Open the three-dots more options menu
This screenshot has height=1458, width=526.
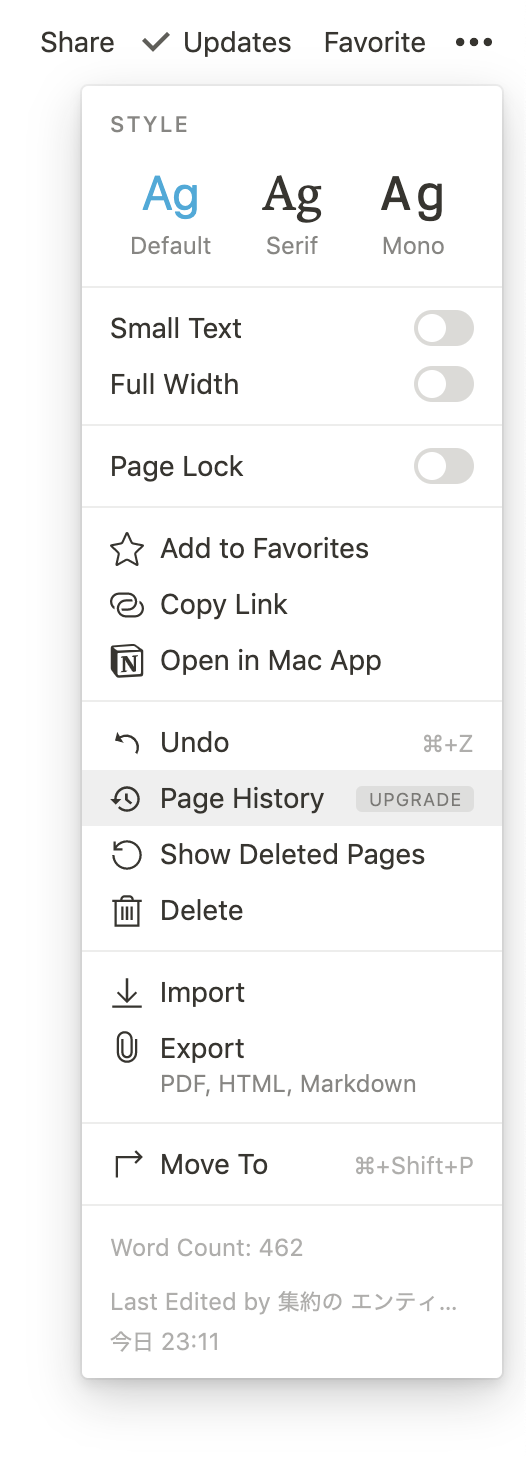pos(474,43)
